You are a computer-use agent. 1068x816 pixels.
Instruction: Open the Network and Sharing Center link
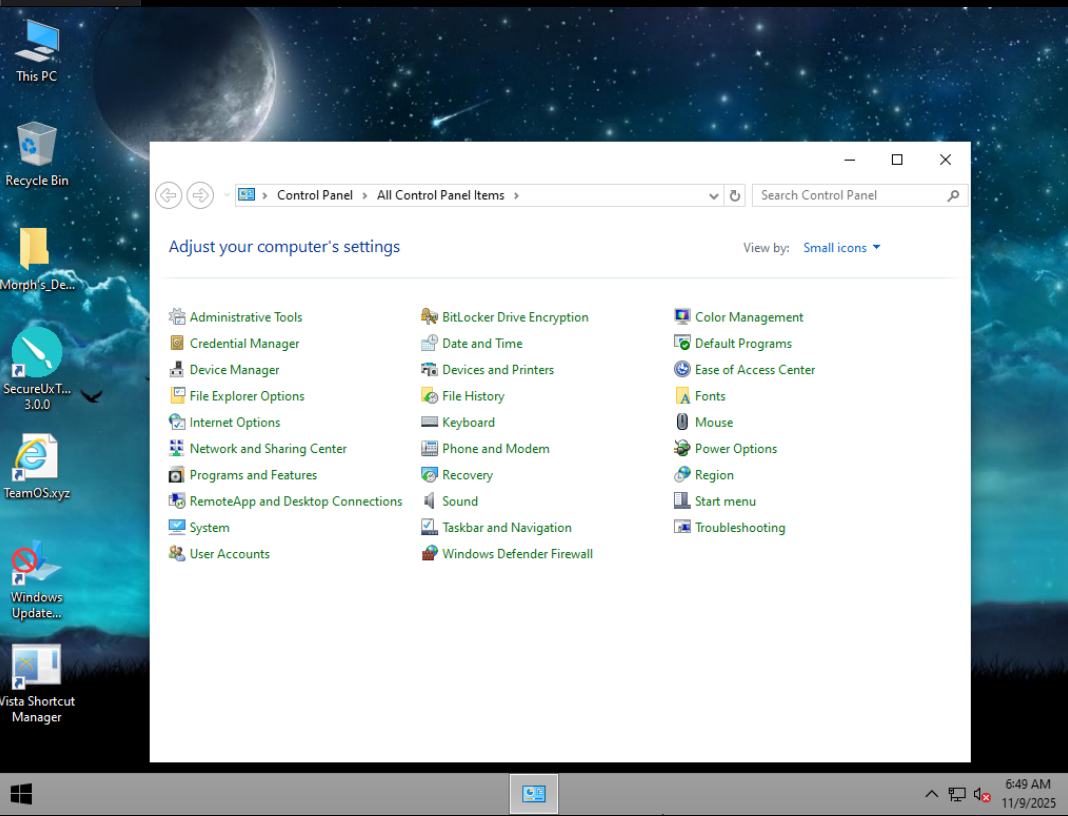click(x=268, y=449)
